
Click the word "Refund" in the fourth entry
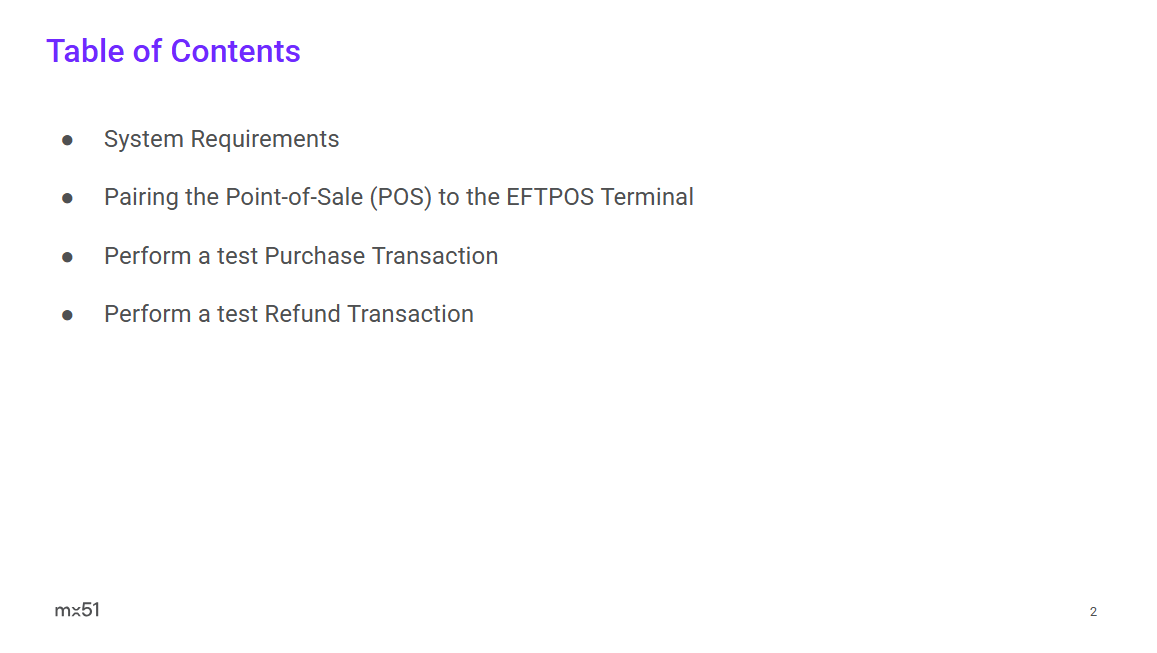[x=302, y=314]
